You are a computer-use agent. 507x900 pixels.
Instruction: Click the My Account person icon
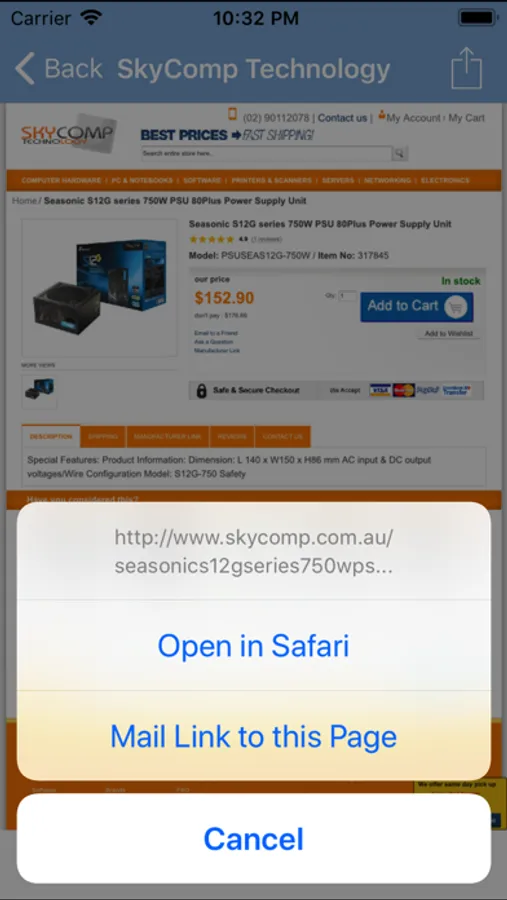(382, 115)
